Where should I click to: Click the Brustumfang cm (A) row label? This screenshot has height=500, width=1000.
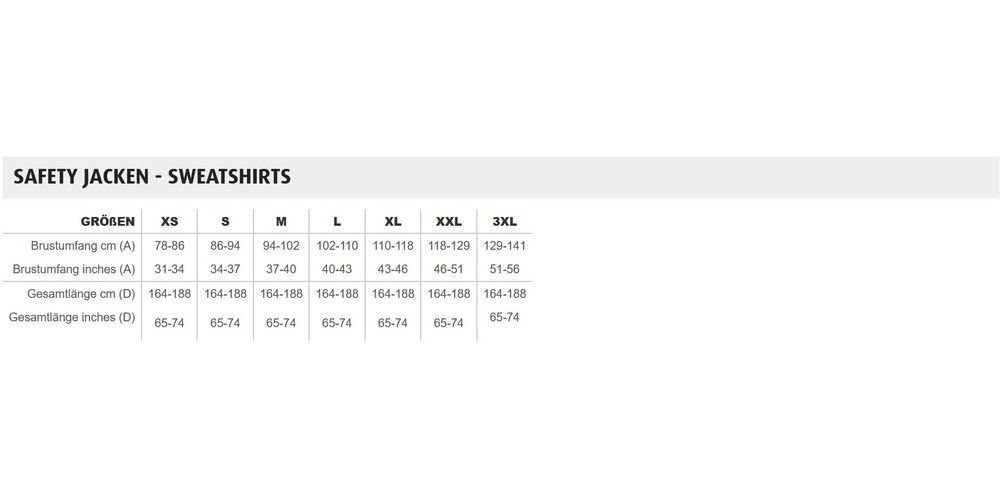tap(83, 246)
